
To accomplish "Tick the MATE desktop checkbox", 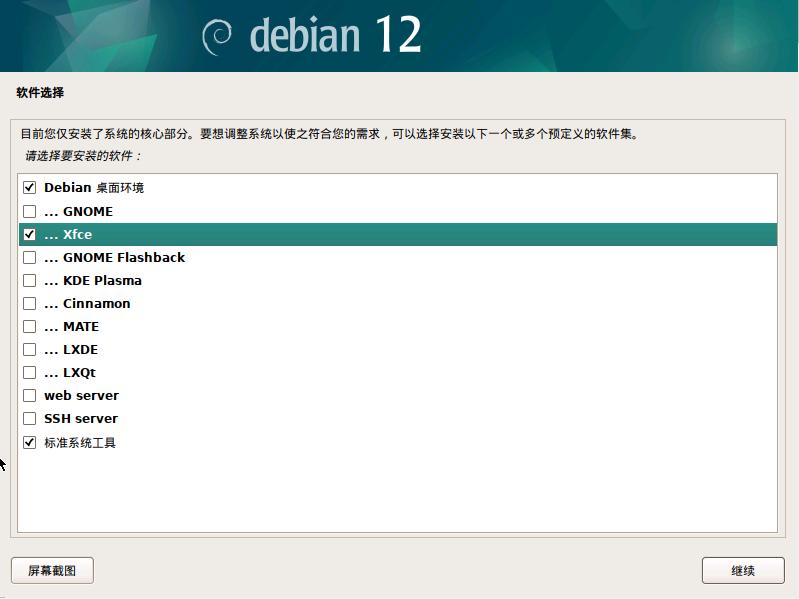I will [x=30, y=326].
